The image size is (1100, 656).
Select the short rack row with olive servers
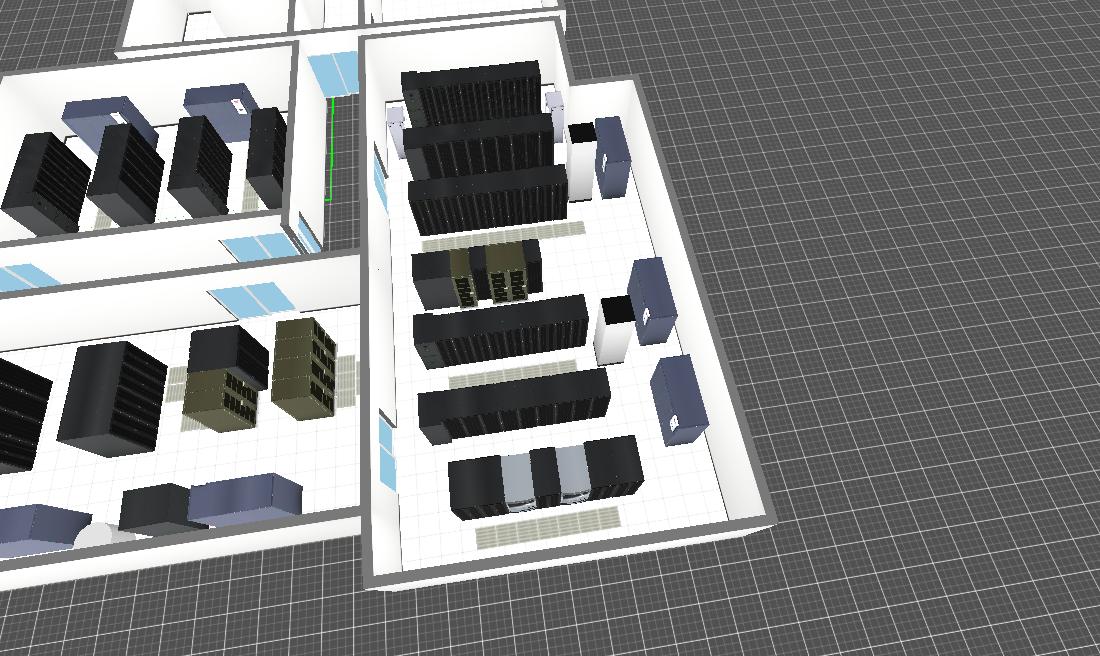(477, 272)
